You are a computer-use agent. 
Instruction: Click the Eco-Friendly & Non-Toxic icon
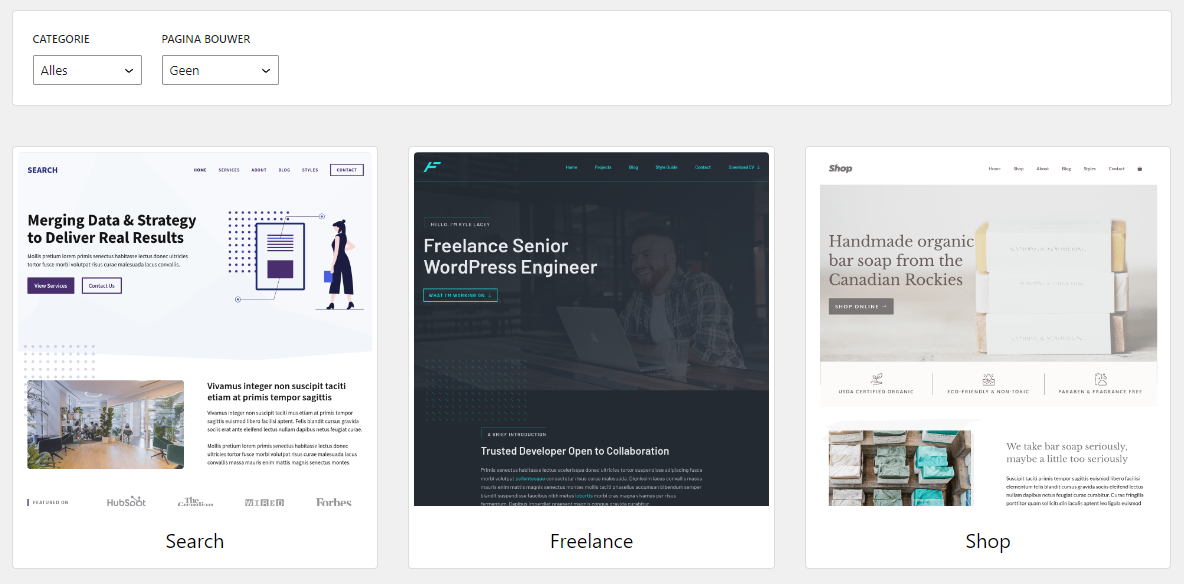point(988,380)
